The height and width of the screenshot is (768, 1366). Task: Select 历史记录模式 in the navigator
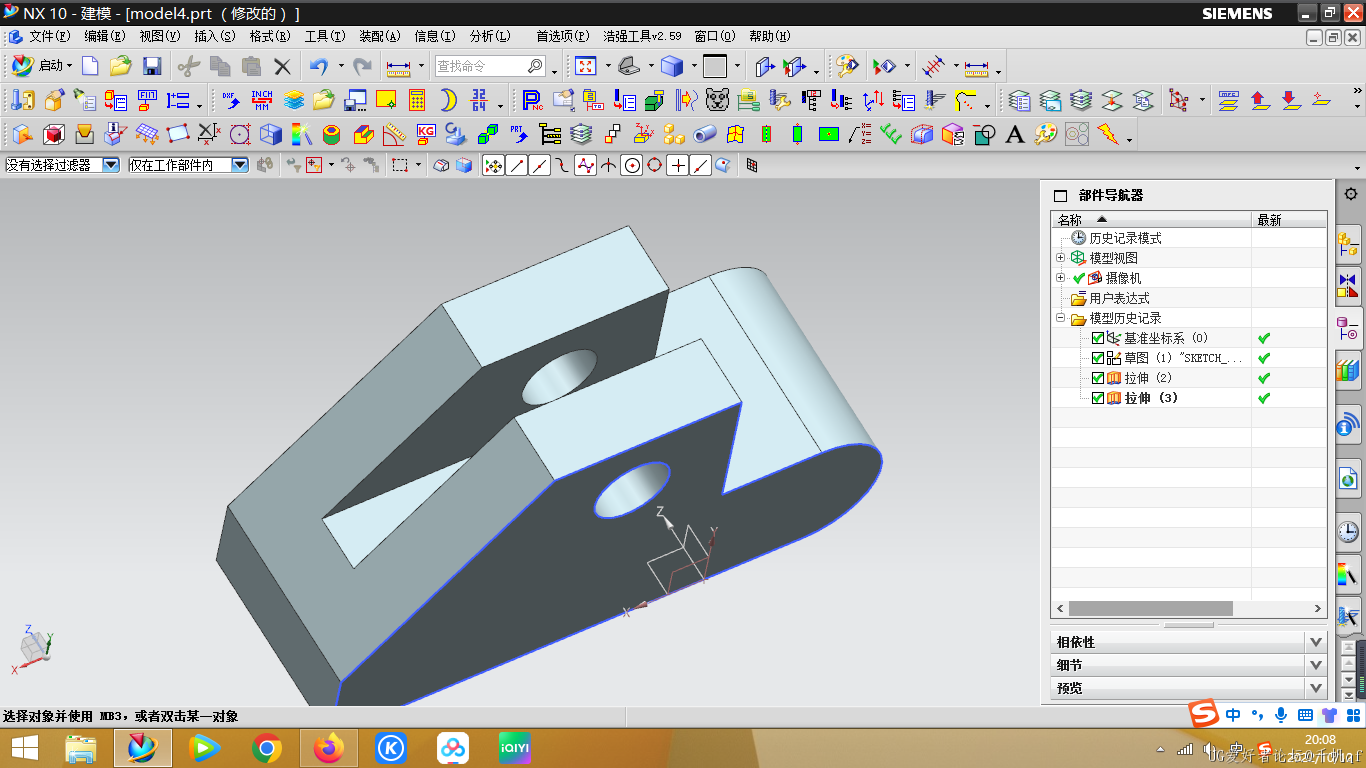pos(1125,238)
